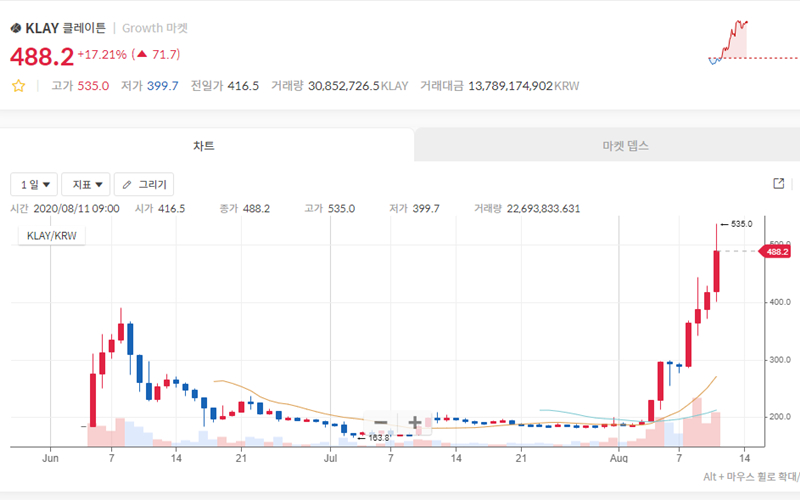Zoom out the chart with minus button

(380, 423)
